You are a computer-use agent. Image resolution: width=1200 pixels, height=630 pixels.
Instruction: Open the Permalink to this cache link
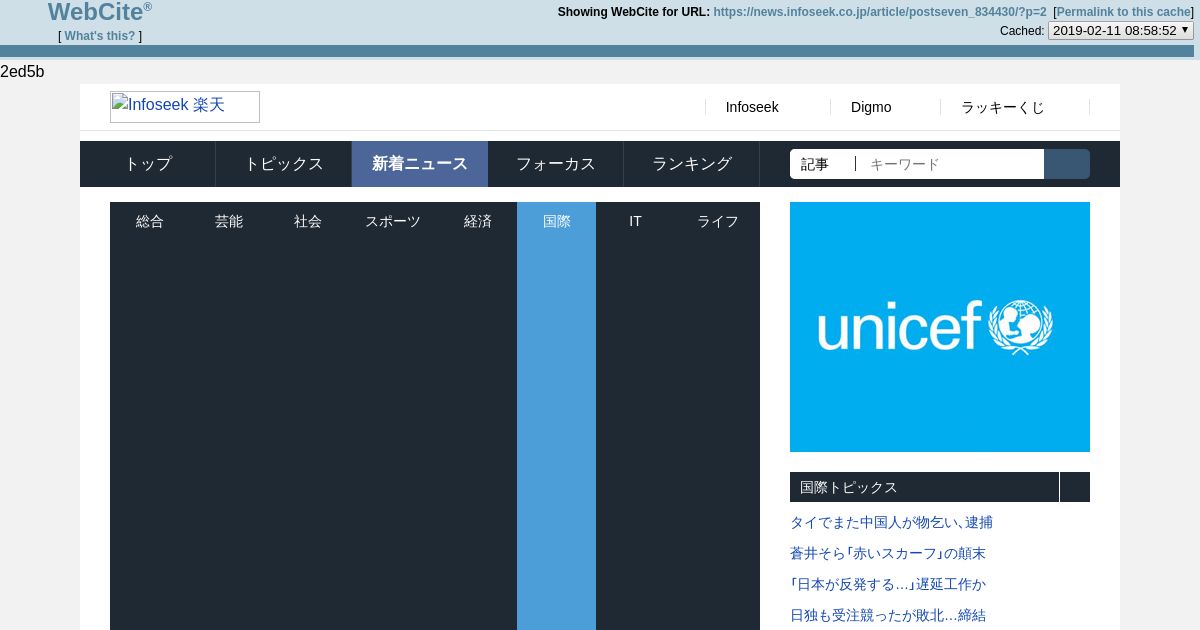click(x=1123, y=12)
